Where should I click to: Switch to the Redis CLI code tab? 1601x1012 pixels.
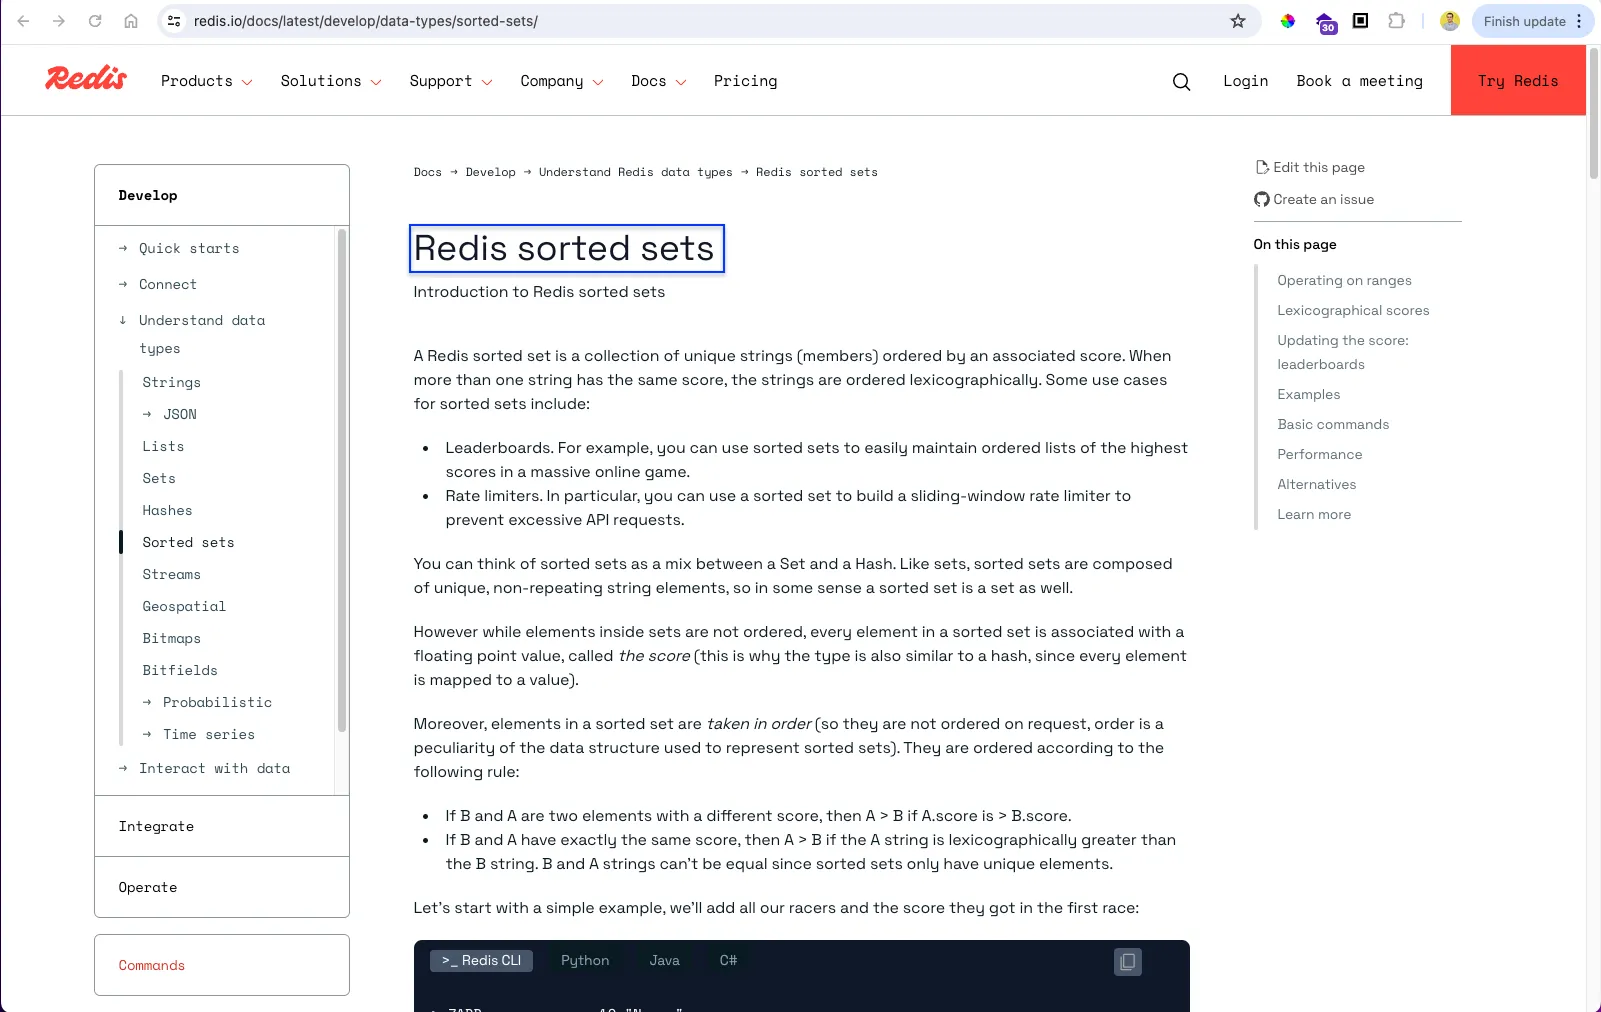click(x=481, y=961)
